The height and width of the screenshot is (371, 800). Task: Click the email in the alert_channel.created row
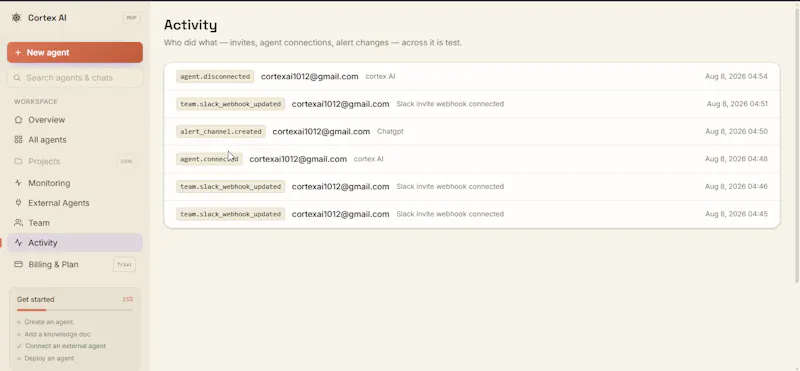321,132
